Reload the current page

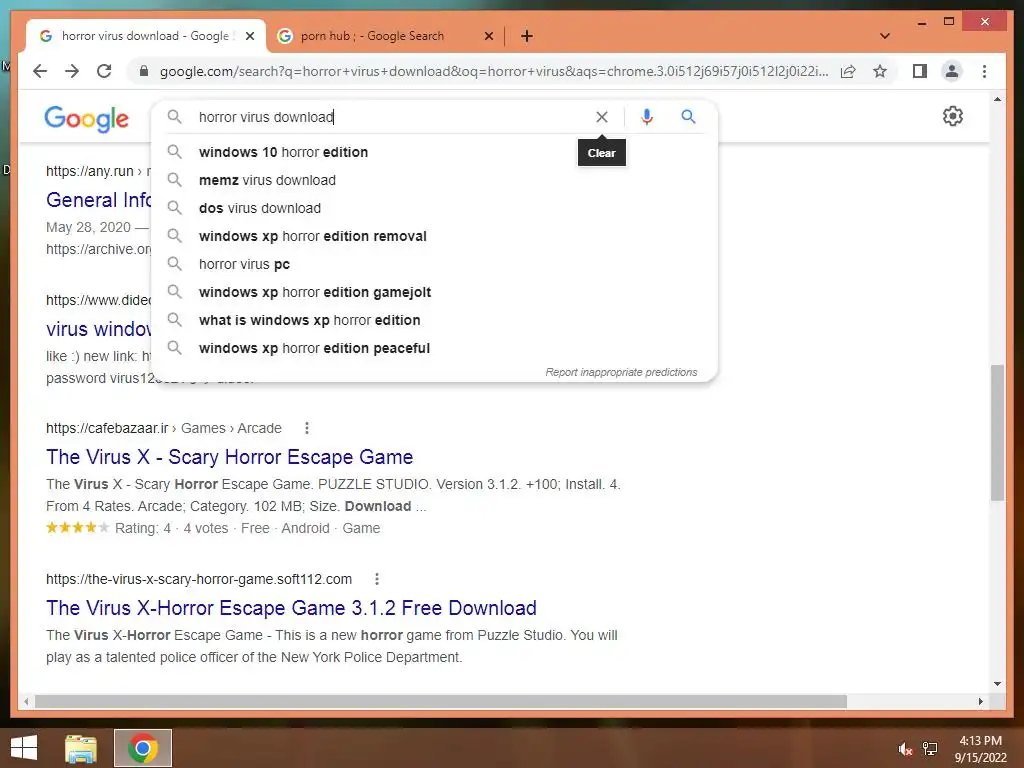[104, 71]
